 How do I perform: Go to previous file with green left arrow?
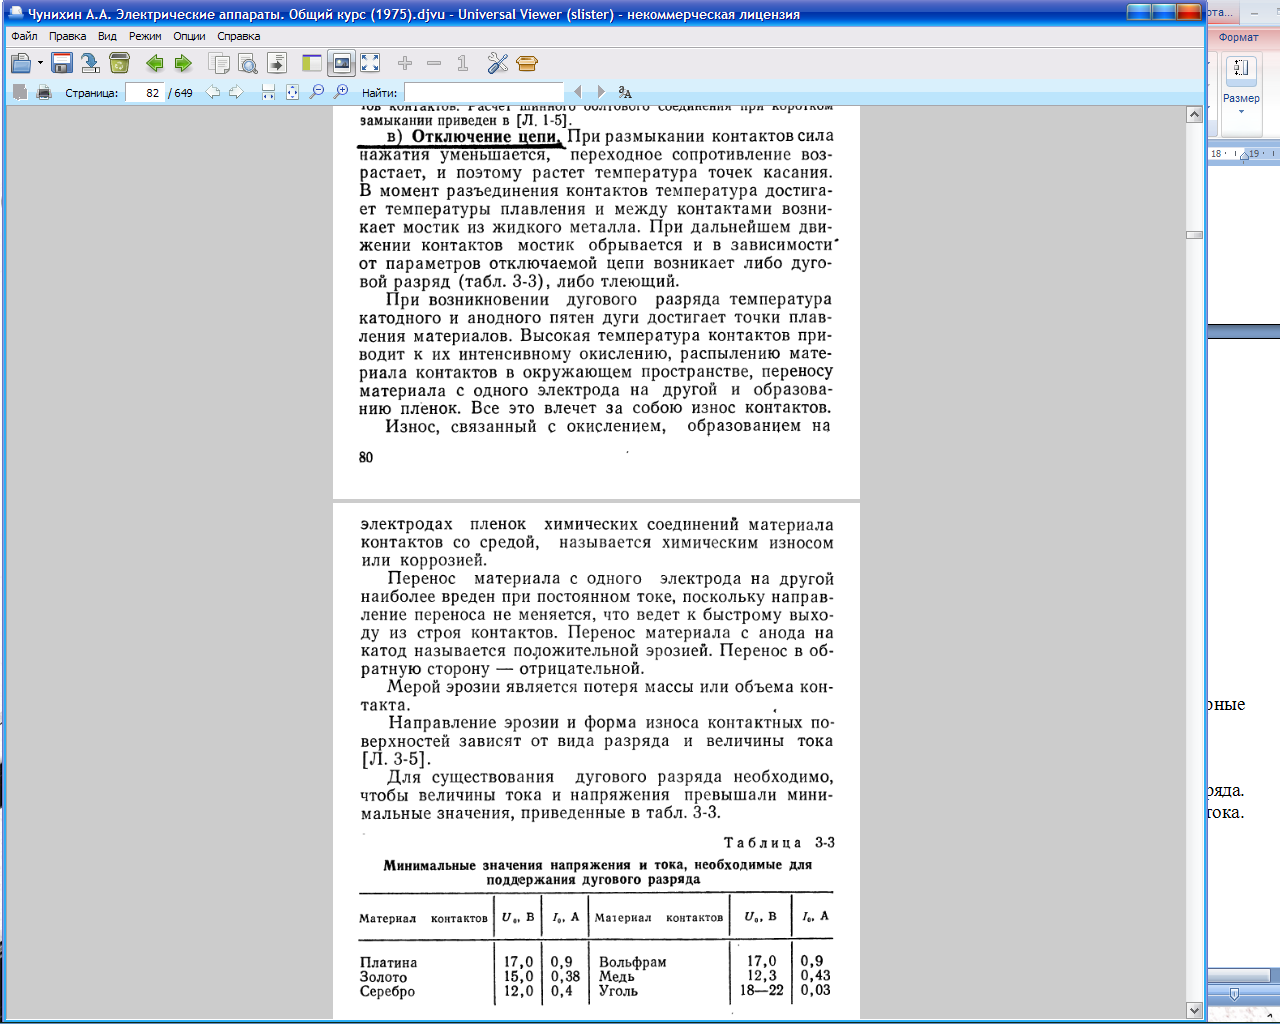click(x=155, y=63)
